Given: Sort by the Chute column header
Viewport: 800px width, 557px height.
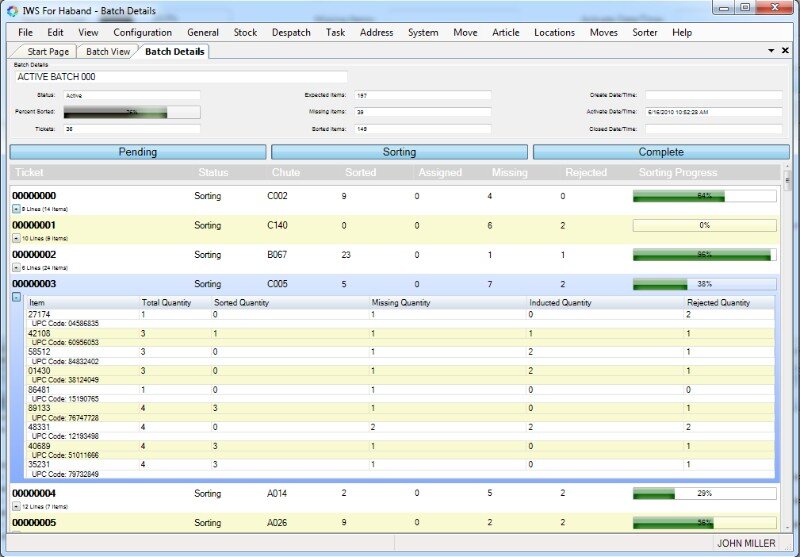Looking at the screenshot, I should point(285,172).
